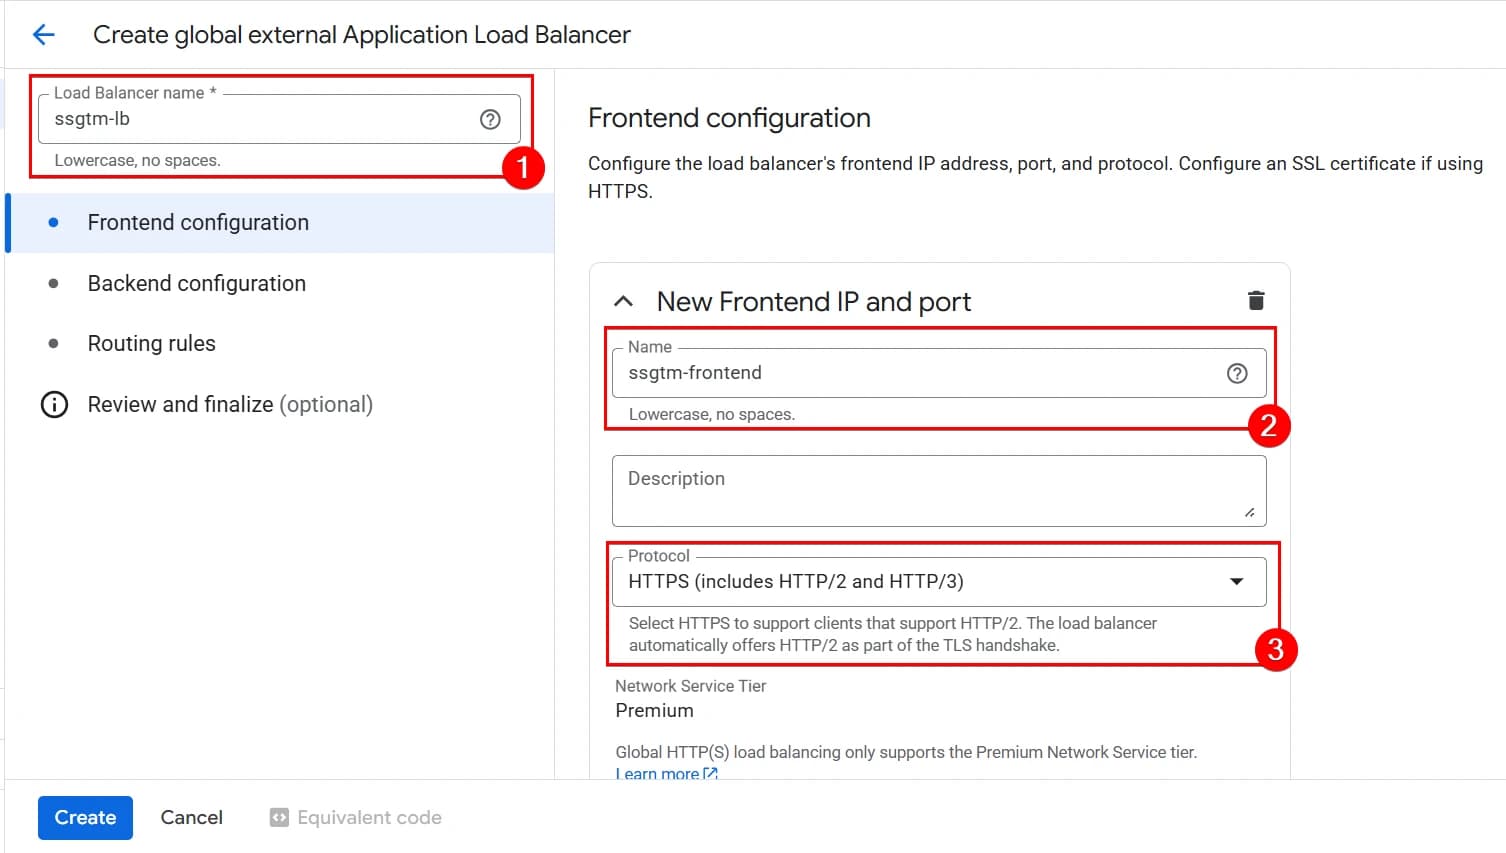The image size is (1506, 853).
Task: Collapse the New Frontend IP and port section
Action: click(623, 300)
